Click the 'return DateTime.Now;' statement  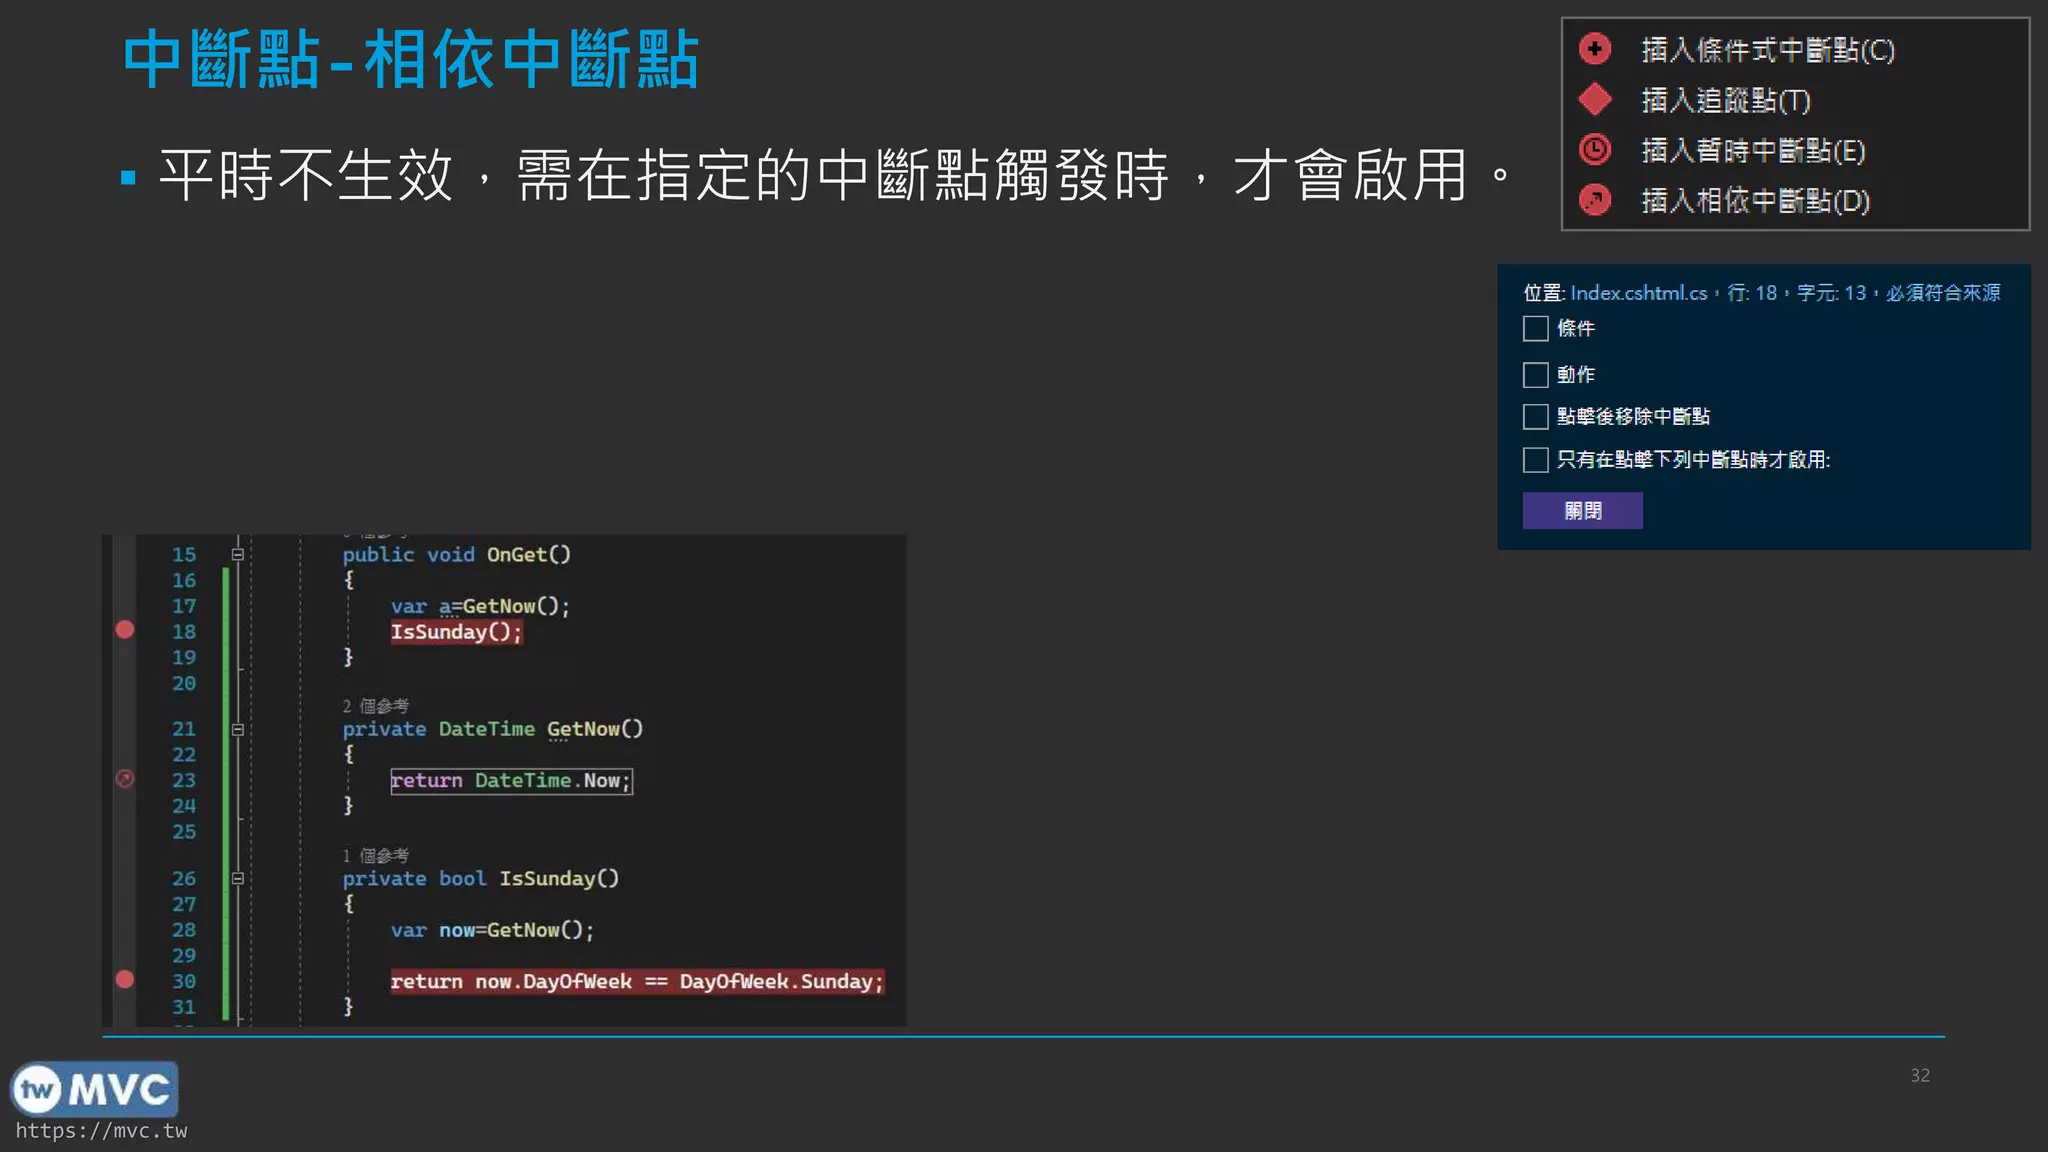[x=511, y=780]
